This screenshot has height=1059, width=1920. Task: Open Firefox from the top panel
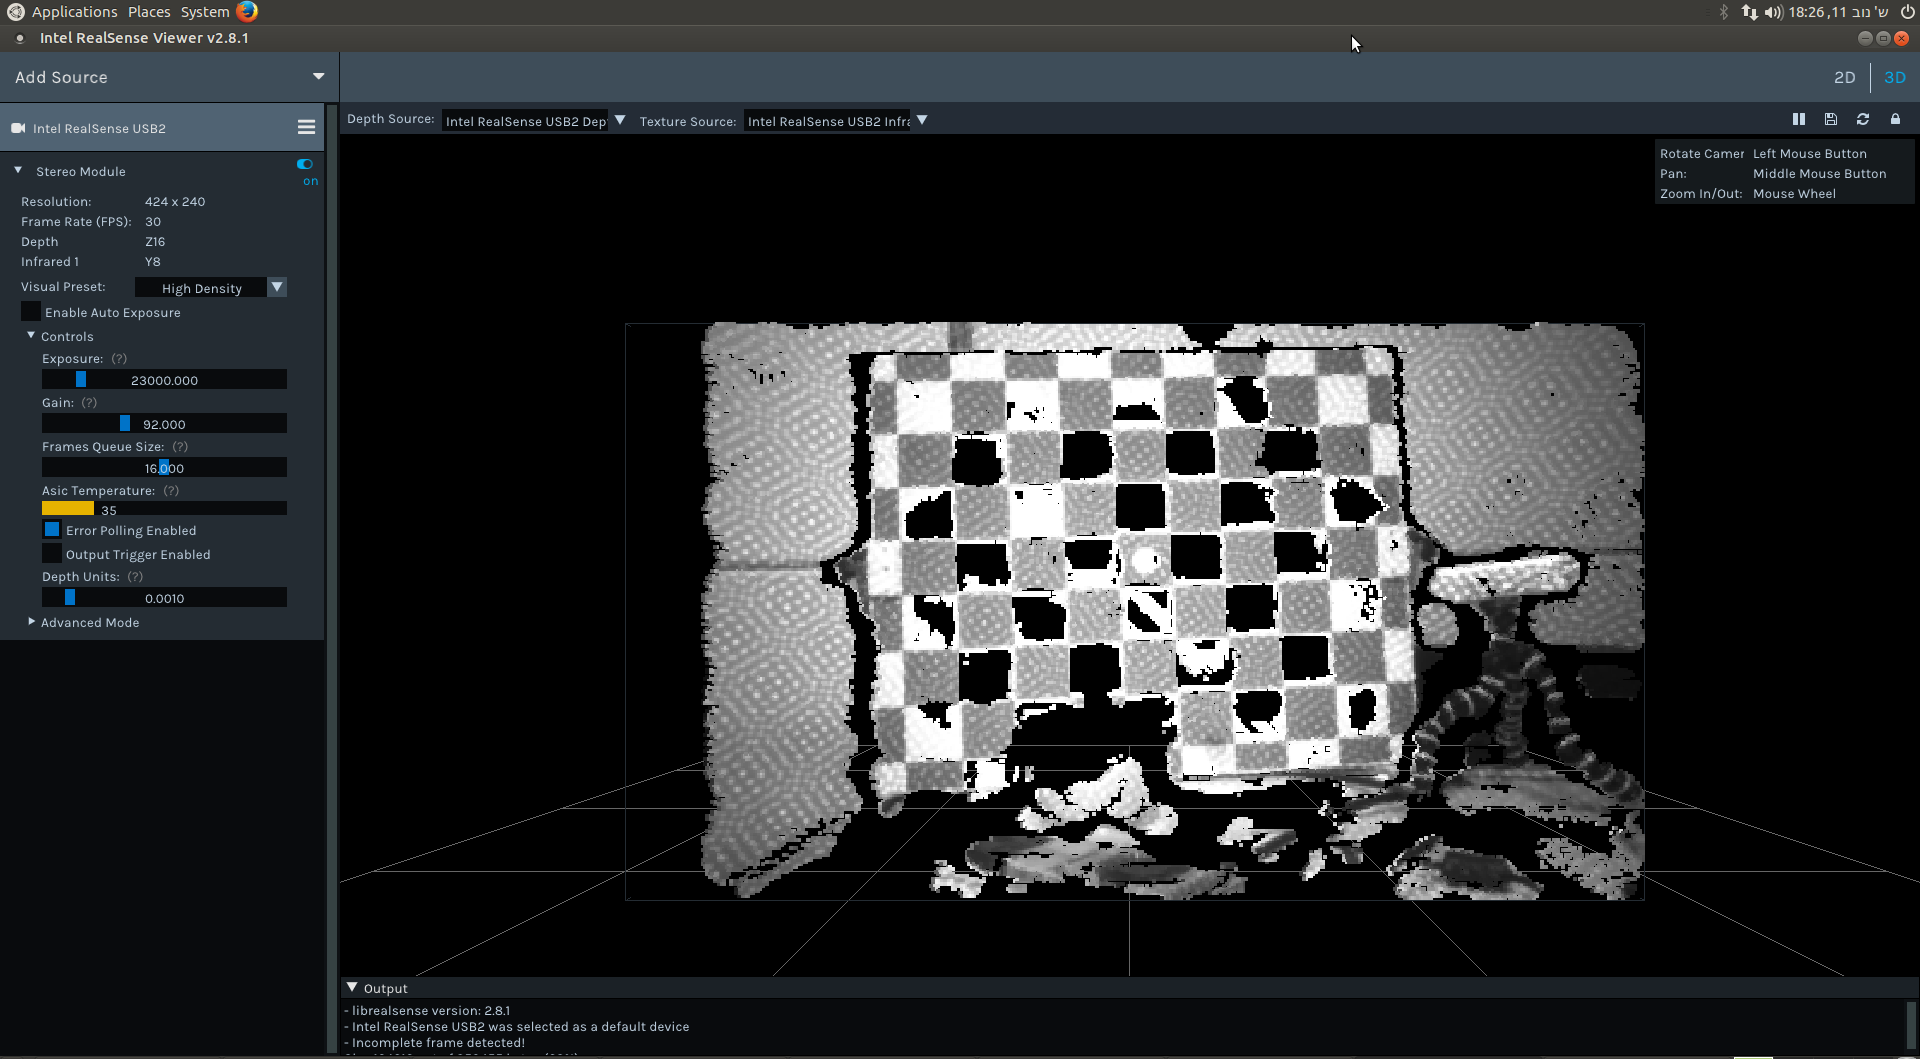pos(247,11)
